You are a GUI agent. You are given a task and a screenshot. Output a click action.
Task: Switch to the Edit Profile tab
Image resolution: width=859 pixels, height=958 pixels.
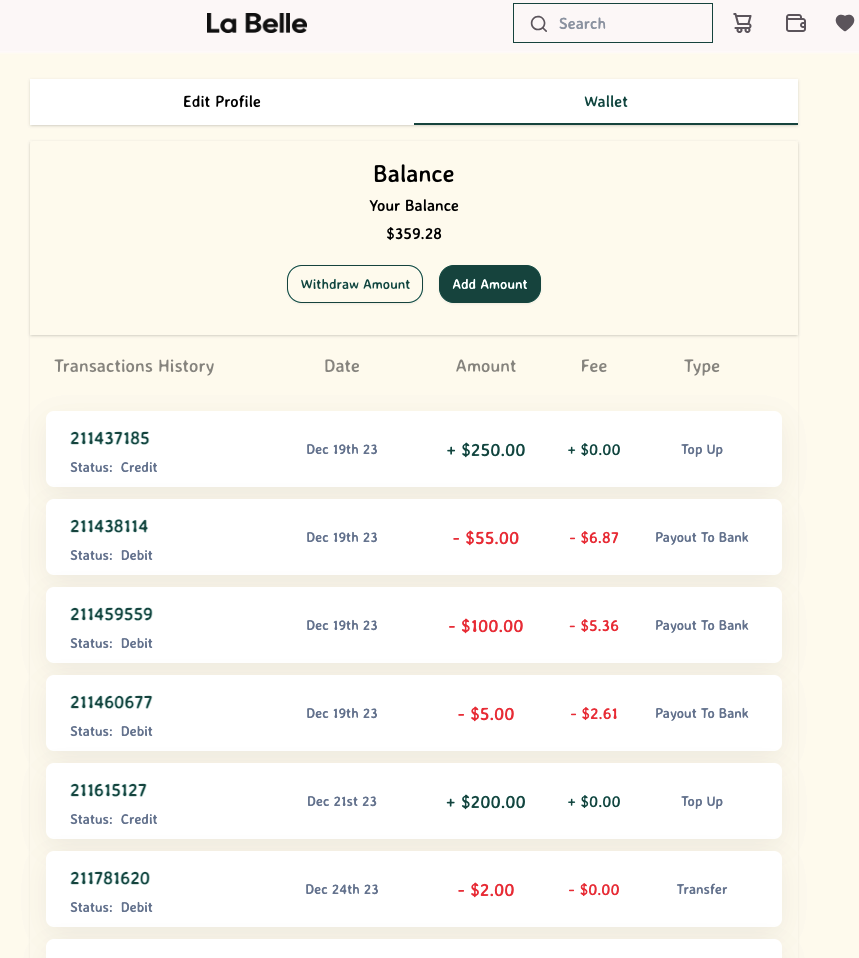pos(222,102)
